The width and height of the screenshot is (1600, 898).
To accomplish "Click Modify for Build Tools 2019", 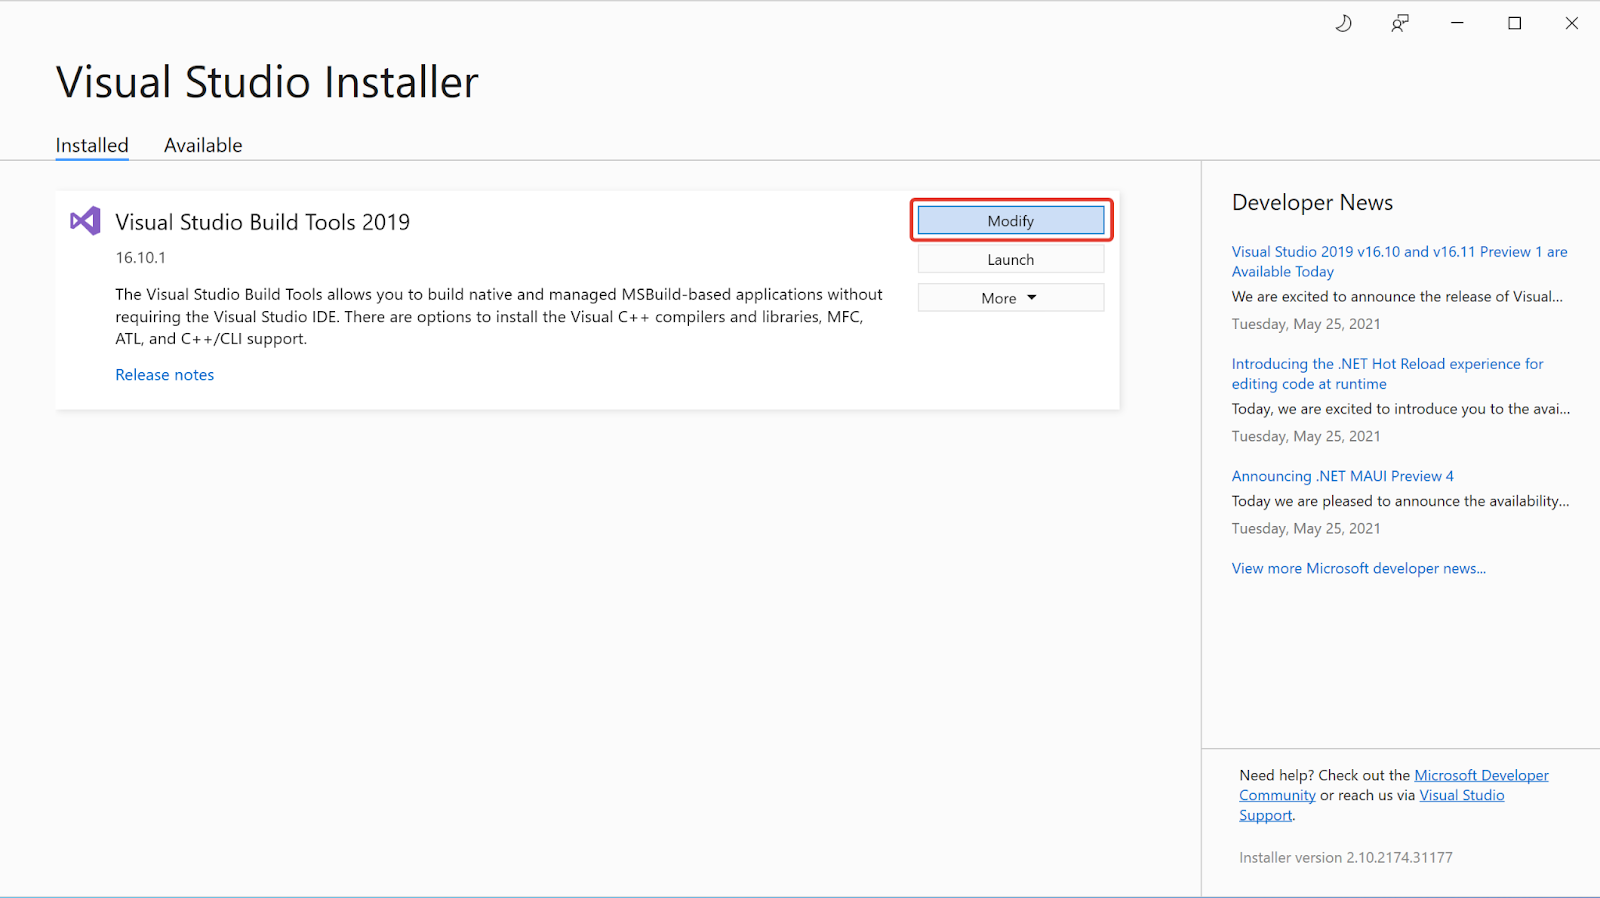I will [1011, 221].
